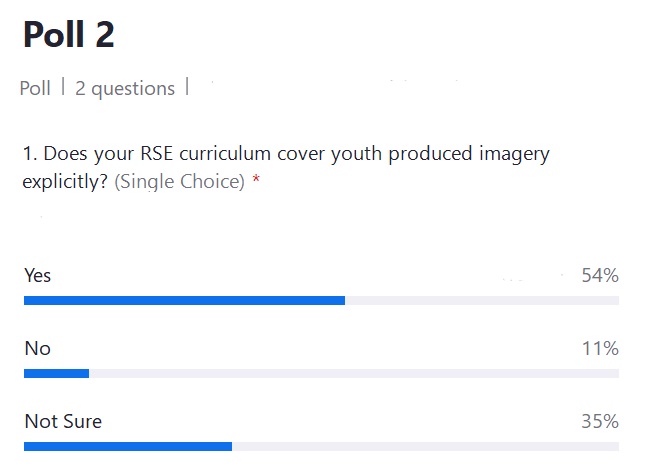
Task: Click the "(Single Choice)" label
Action: click(x=179, y=182)
